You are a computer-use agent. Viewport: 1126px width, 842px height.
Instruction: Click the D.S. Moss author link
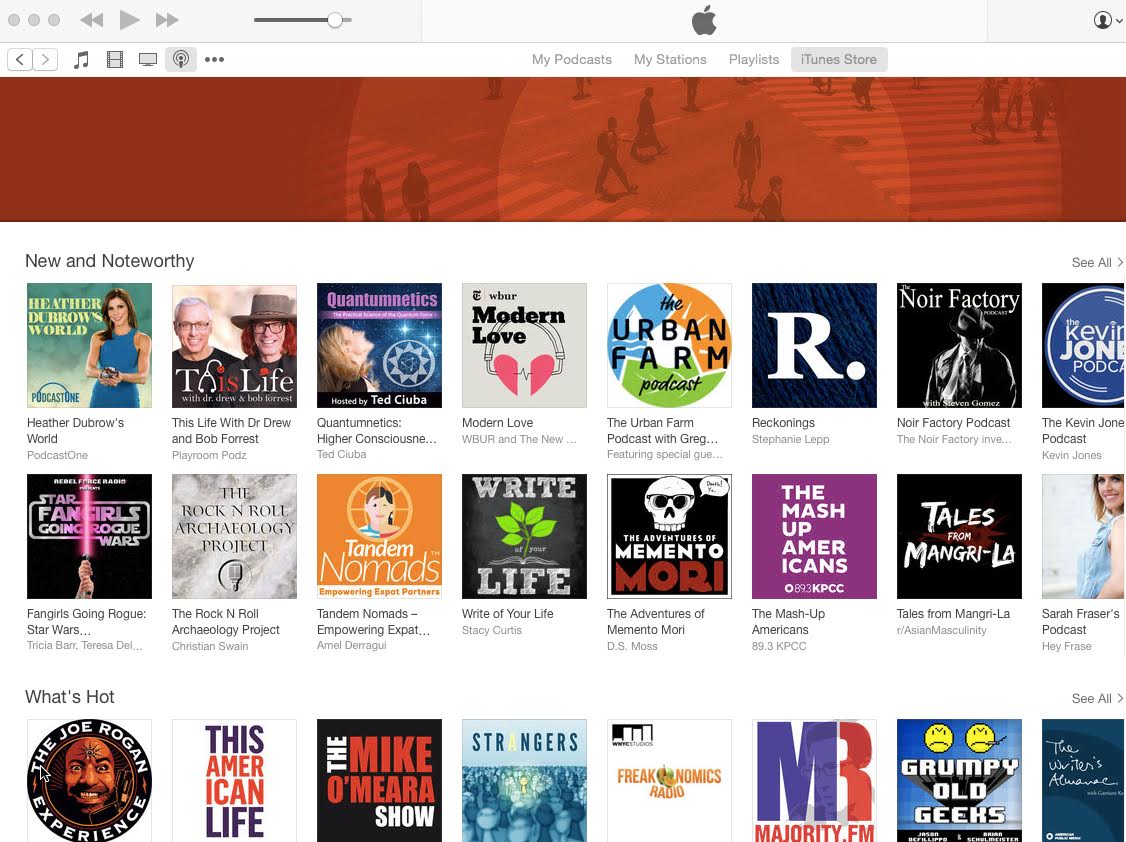pos(632,646)
